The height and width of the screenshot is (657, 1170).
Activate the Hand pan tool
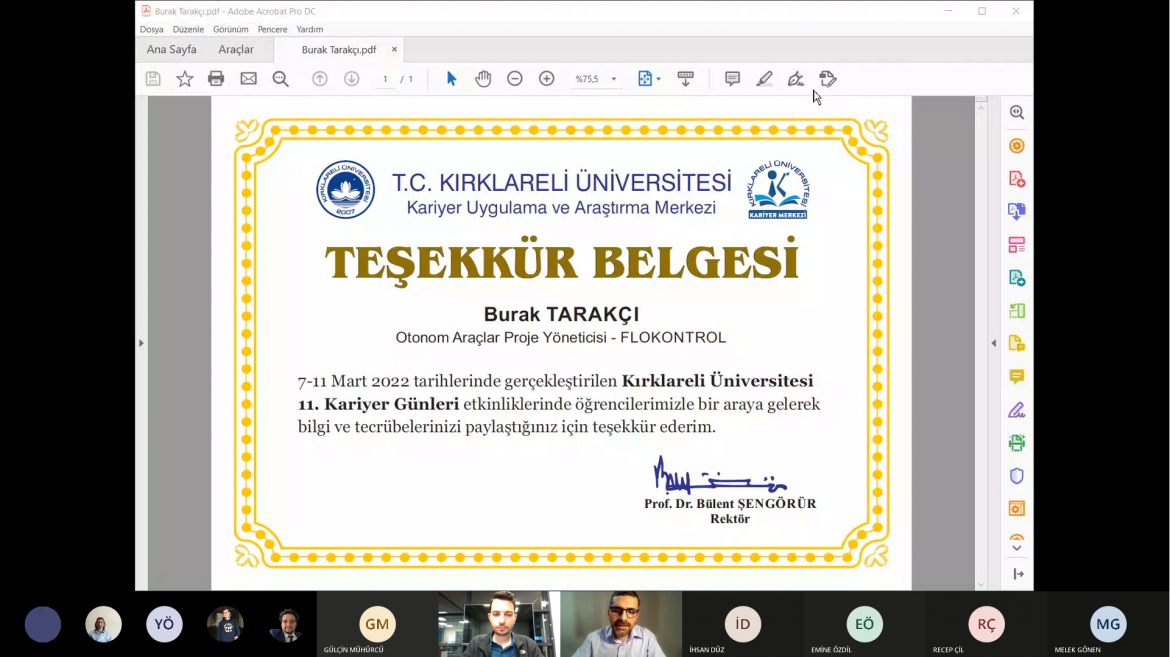tap(483, 78)
